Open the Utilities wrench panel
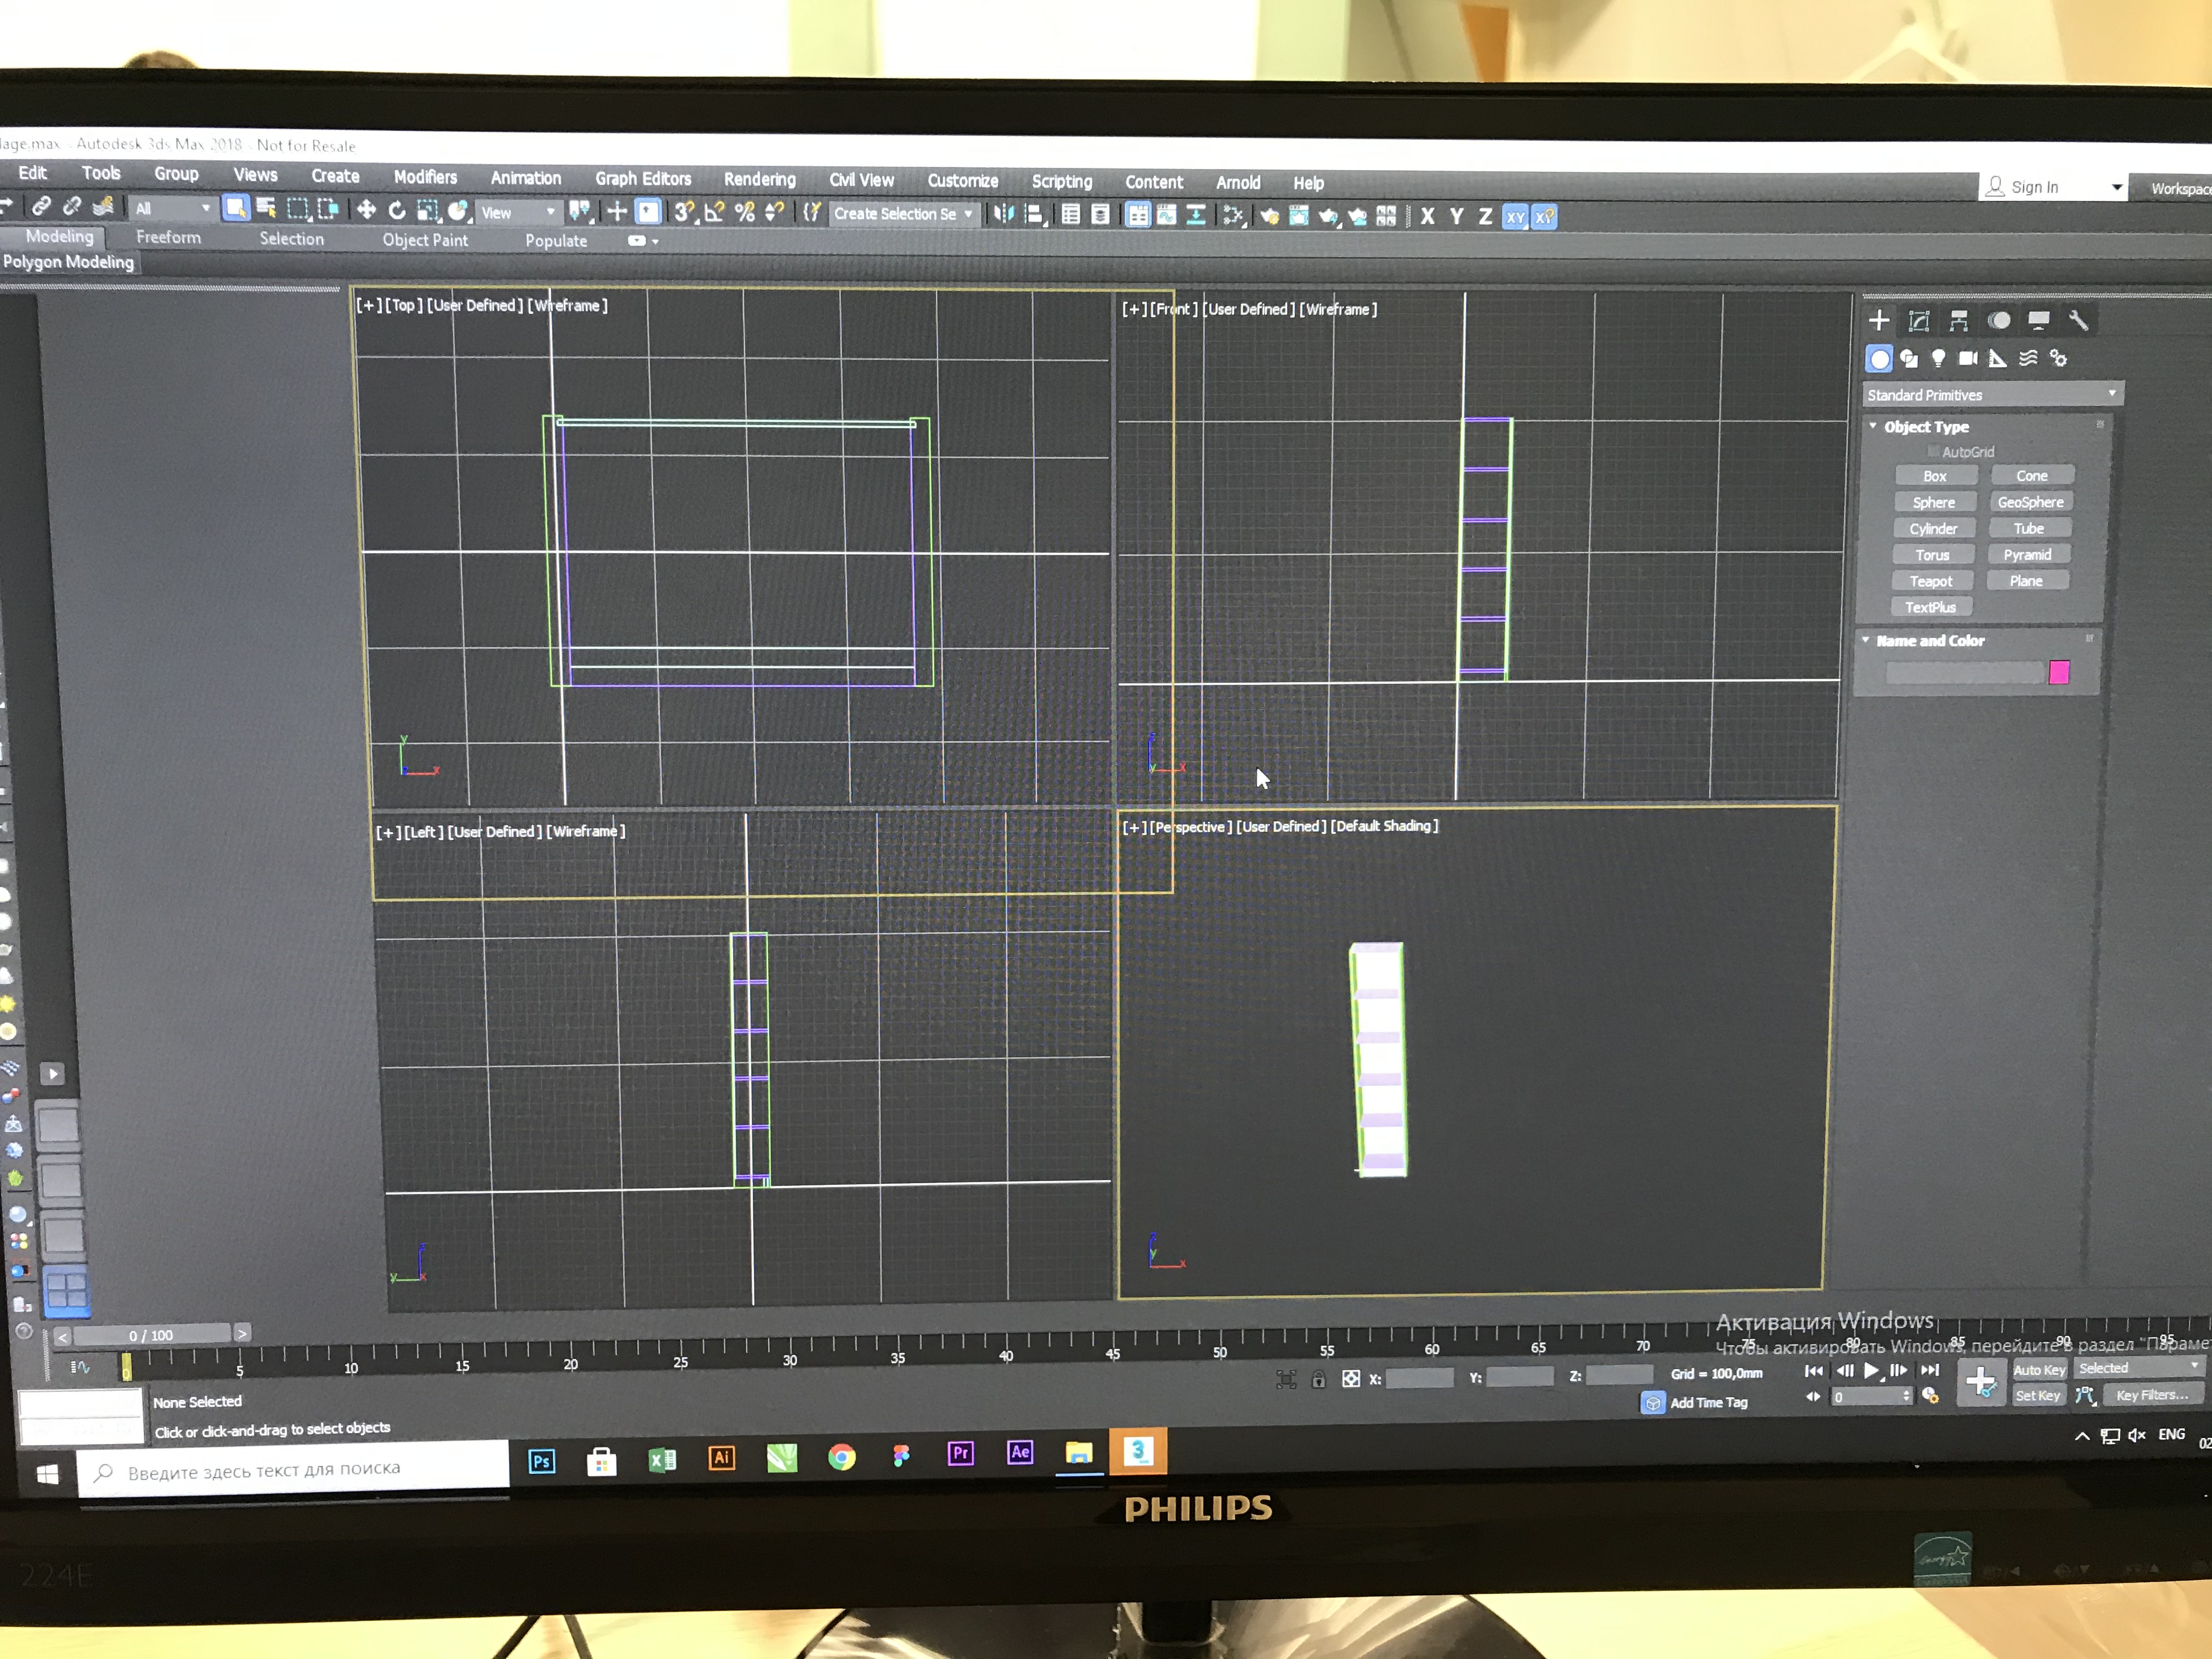The image size is (2212, 1659). [x=2078, y=321]
